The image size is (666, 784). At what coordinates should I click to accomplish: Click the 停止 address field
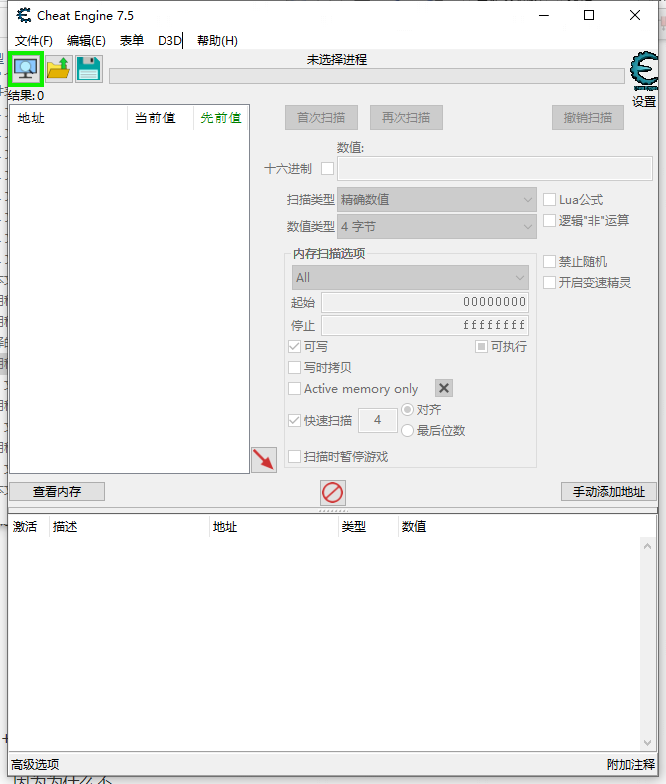424,326
